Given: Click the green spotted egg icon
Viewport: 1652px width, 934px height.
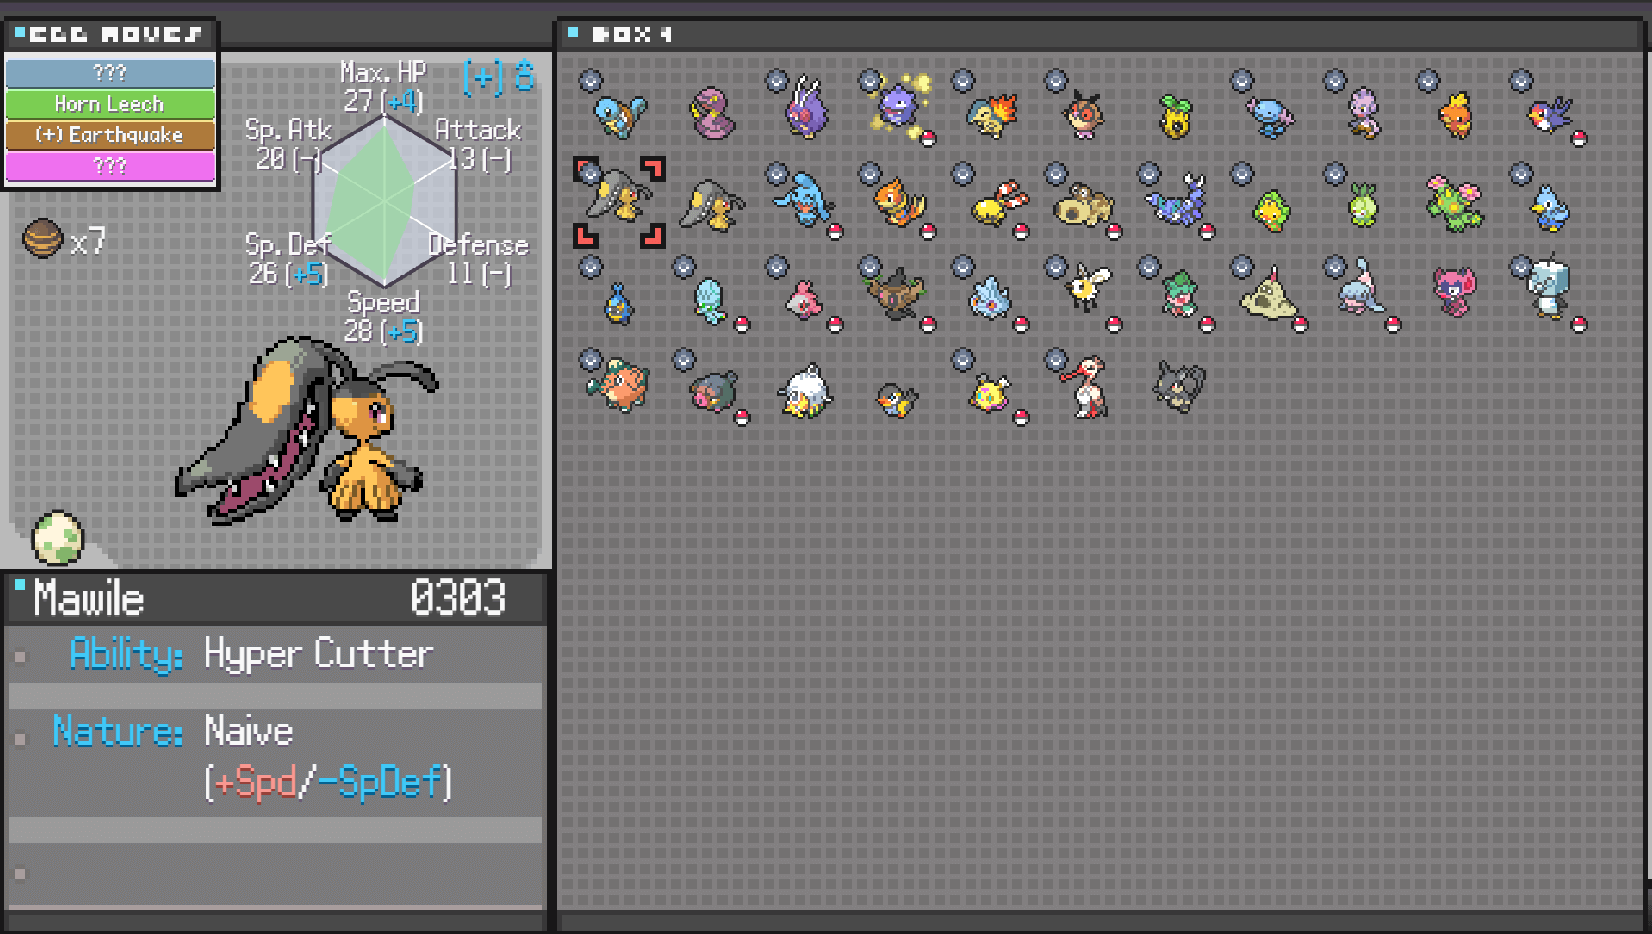Looking at the screenshot, I should click(x=57, y=538).
